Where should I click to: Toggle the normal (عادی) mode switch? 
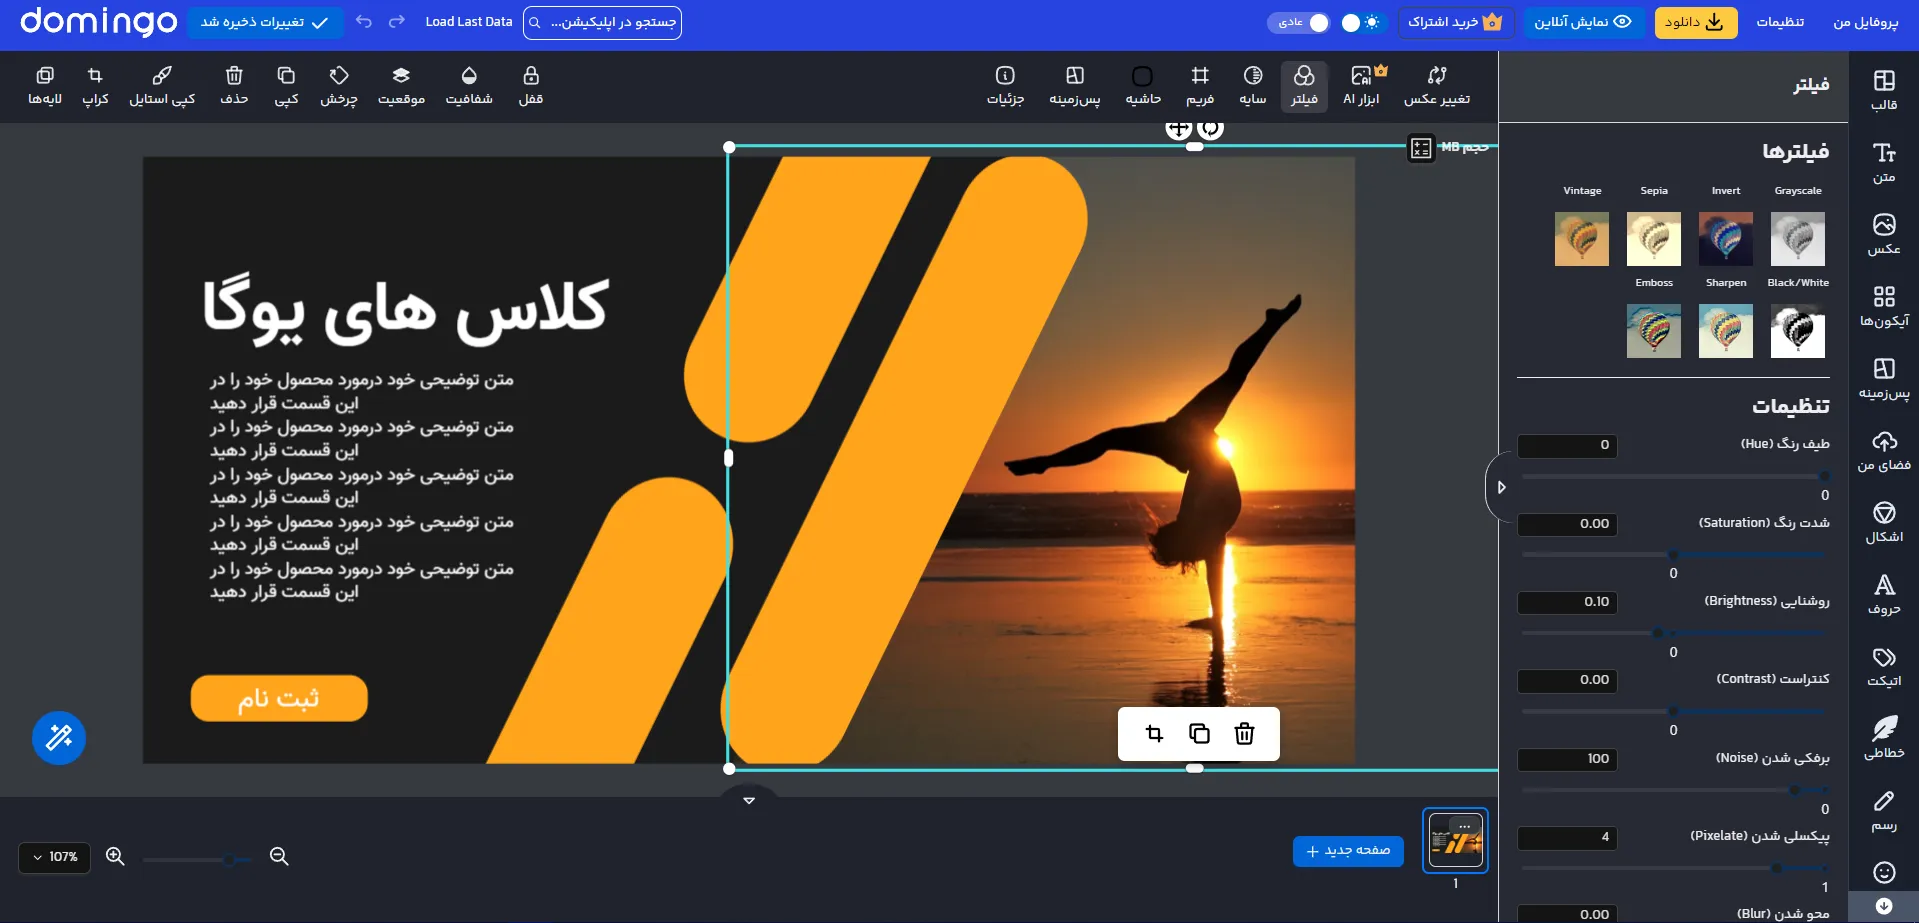coord(1299,22)
